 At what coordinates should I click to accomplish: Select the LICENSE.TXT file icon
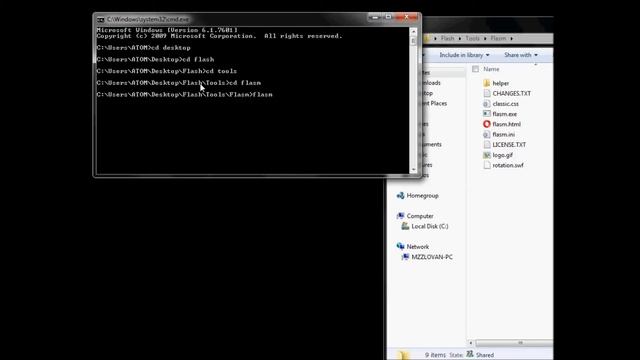[487, 144]
